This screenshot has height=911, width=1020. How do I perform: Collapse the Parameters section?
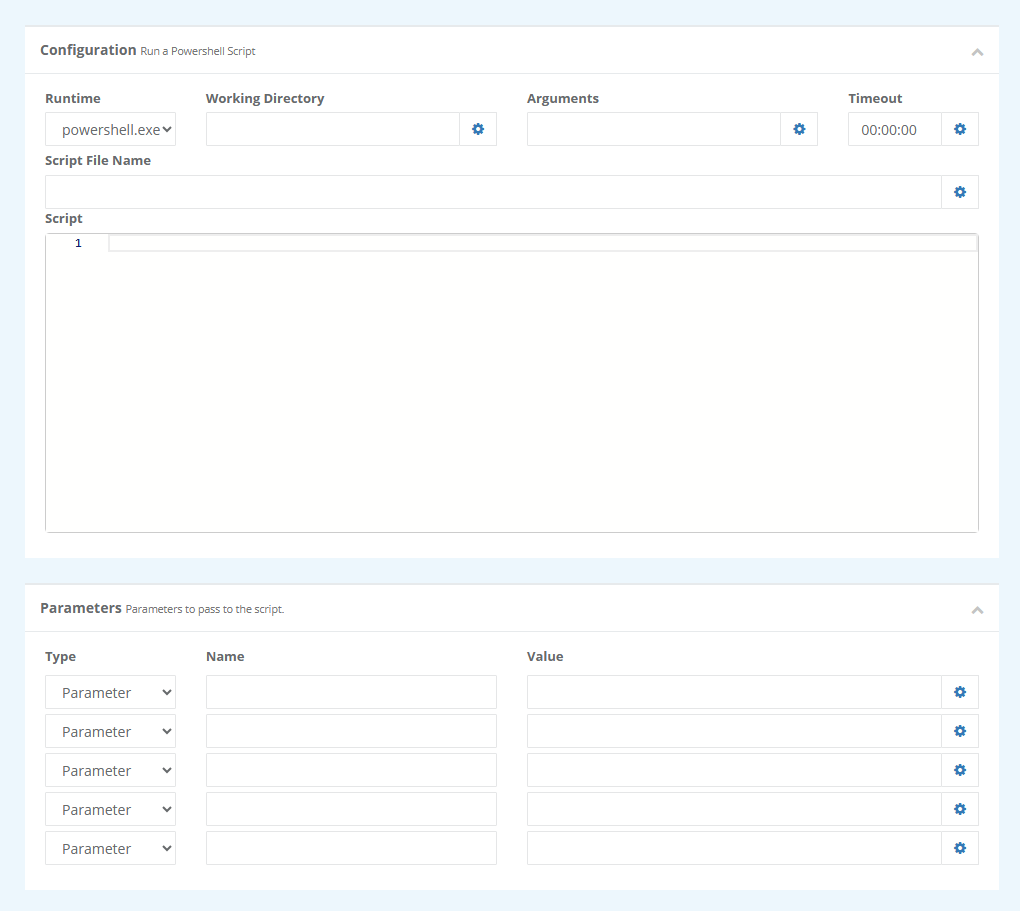point(977,609)
